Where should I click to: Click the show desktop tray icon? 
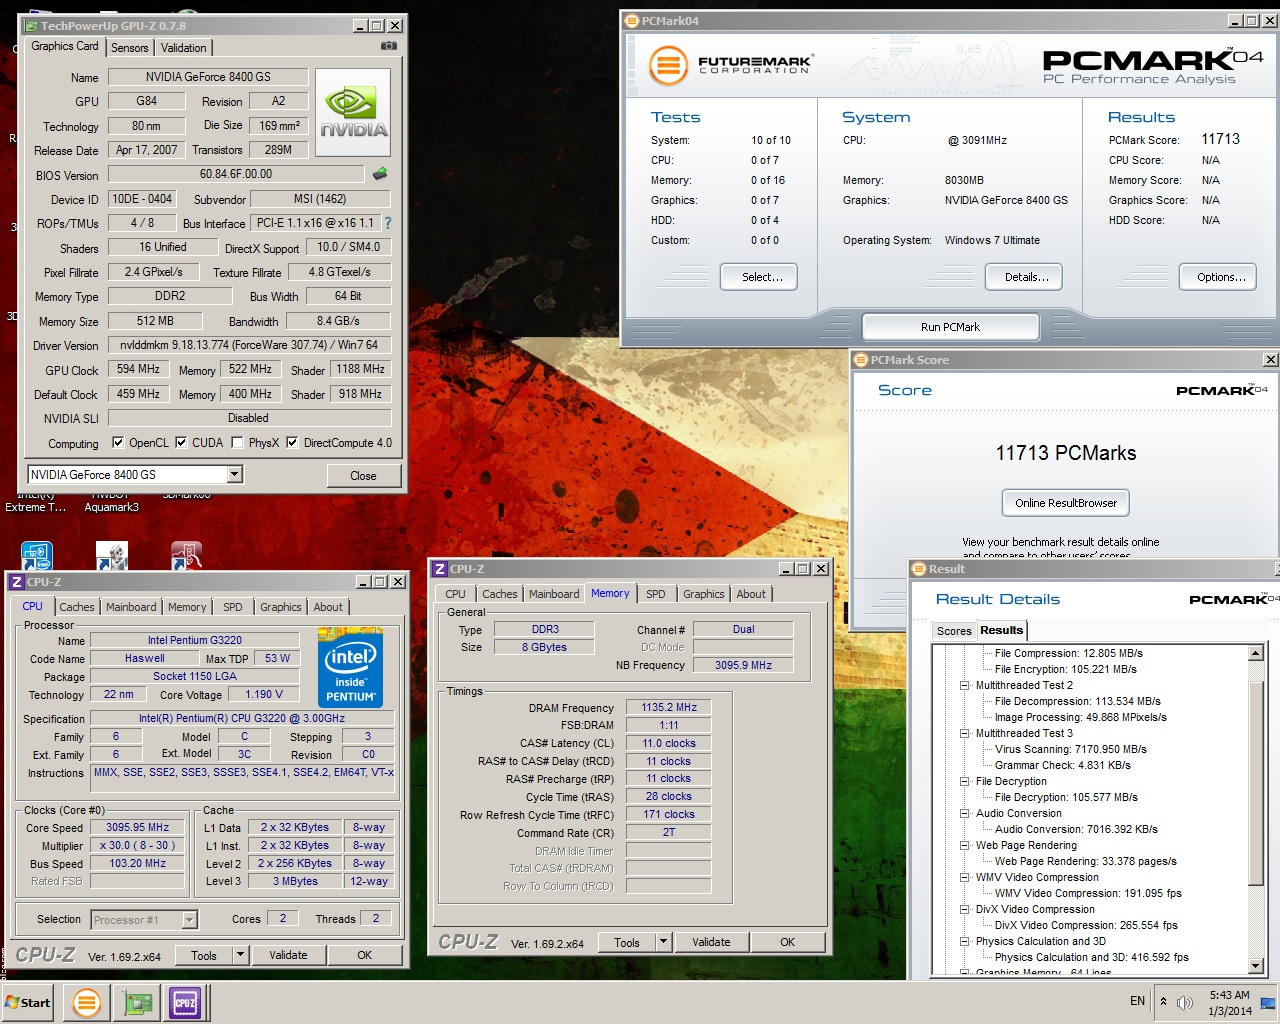tap(1268, 1002)
